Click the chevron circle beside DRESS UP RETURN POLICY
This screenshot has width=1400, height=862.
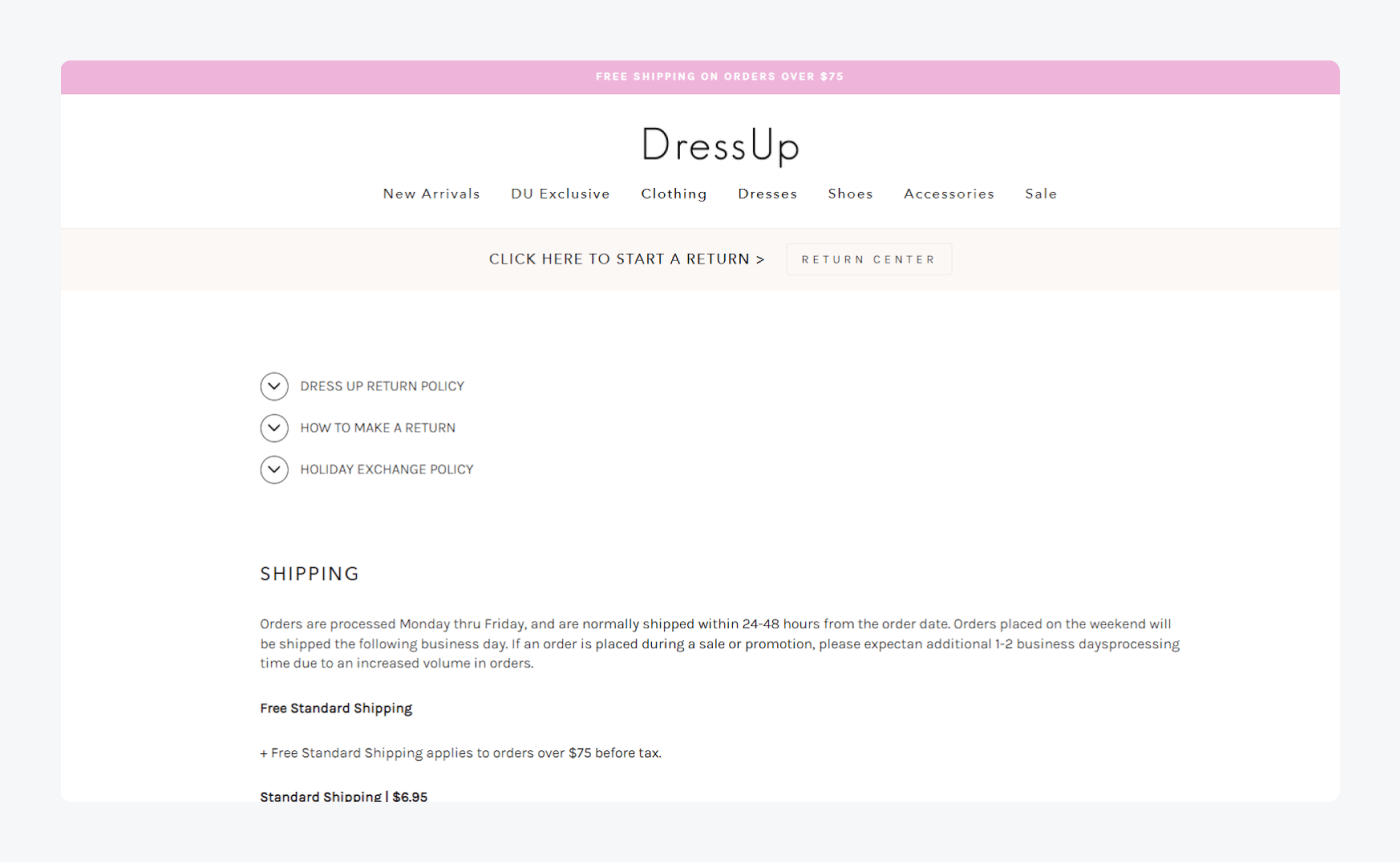coord(274,386)
